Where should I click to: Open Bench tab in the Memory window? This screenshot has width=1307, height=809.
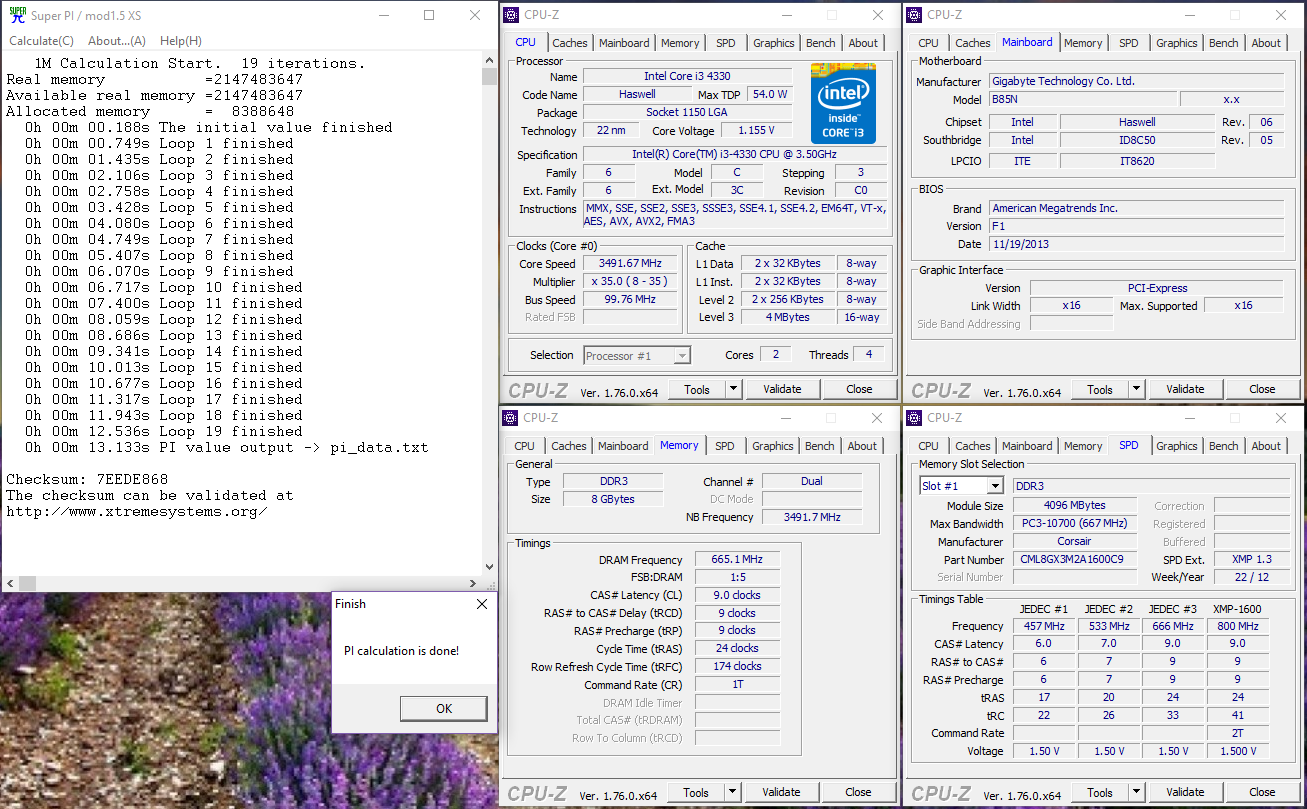[820, 446]
